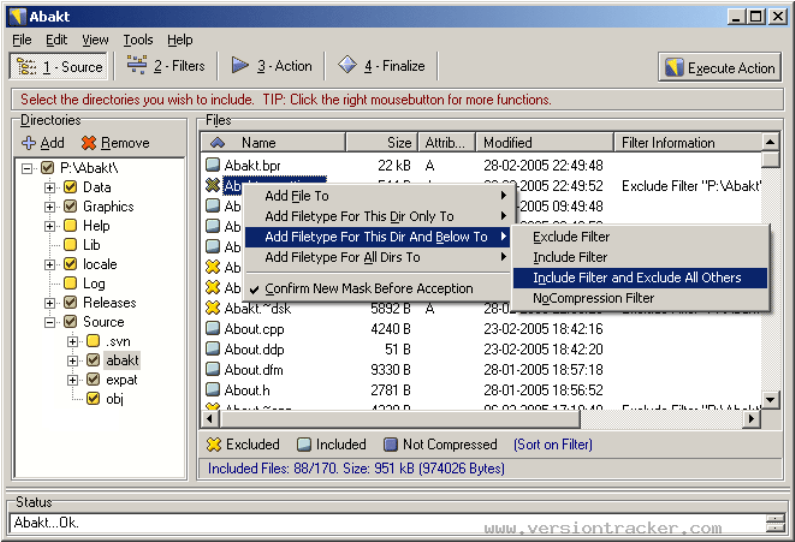Toggle the Graphics folder checkbox
This screenshot has height=542, width=795.
70,206
